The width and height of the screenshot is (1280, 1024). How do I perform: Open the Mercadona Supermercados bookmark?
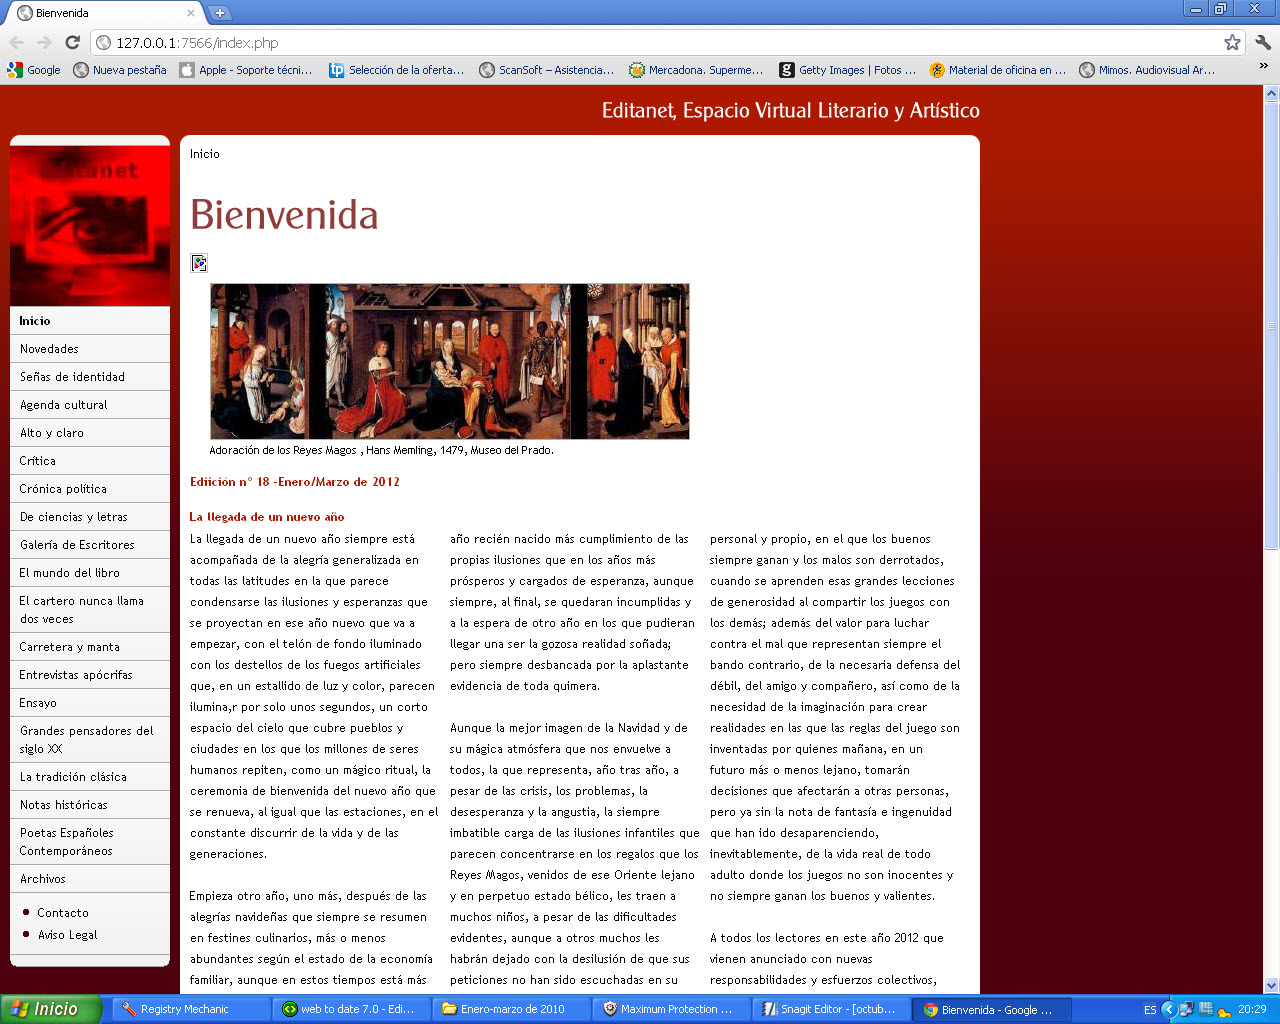pyautogui.click(x=696, y=70)
